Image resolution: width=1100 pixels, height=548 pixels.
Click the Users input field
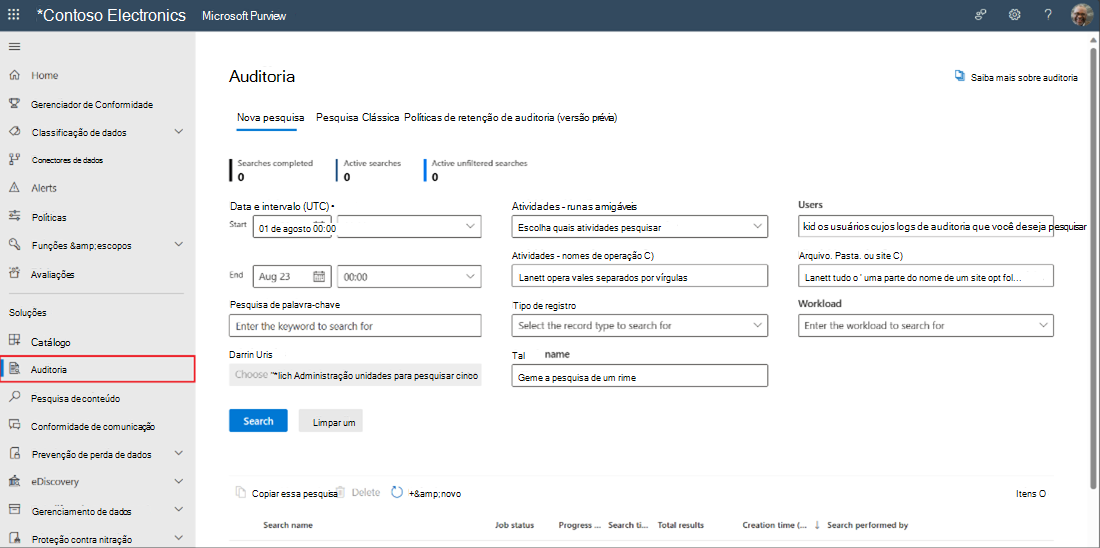pos(926,227)
